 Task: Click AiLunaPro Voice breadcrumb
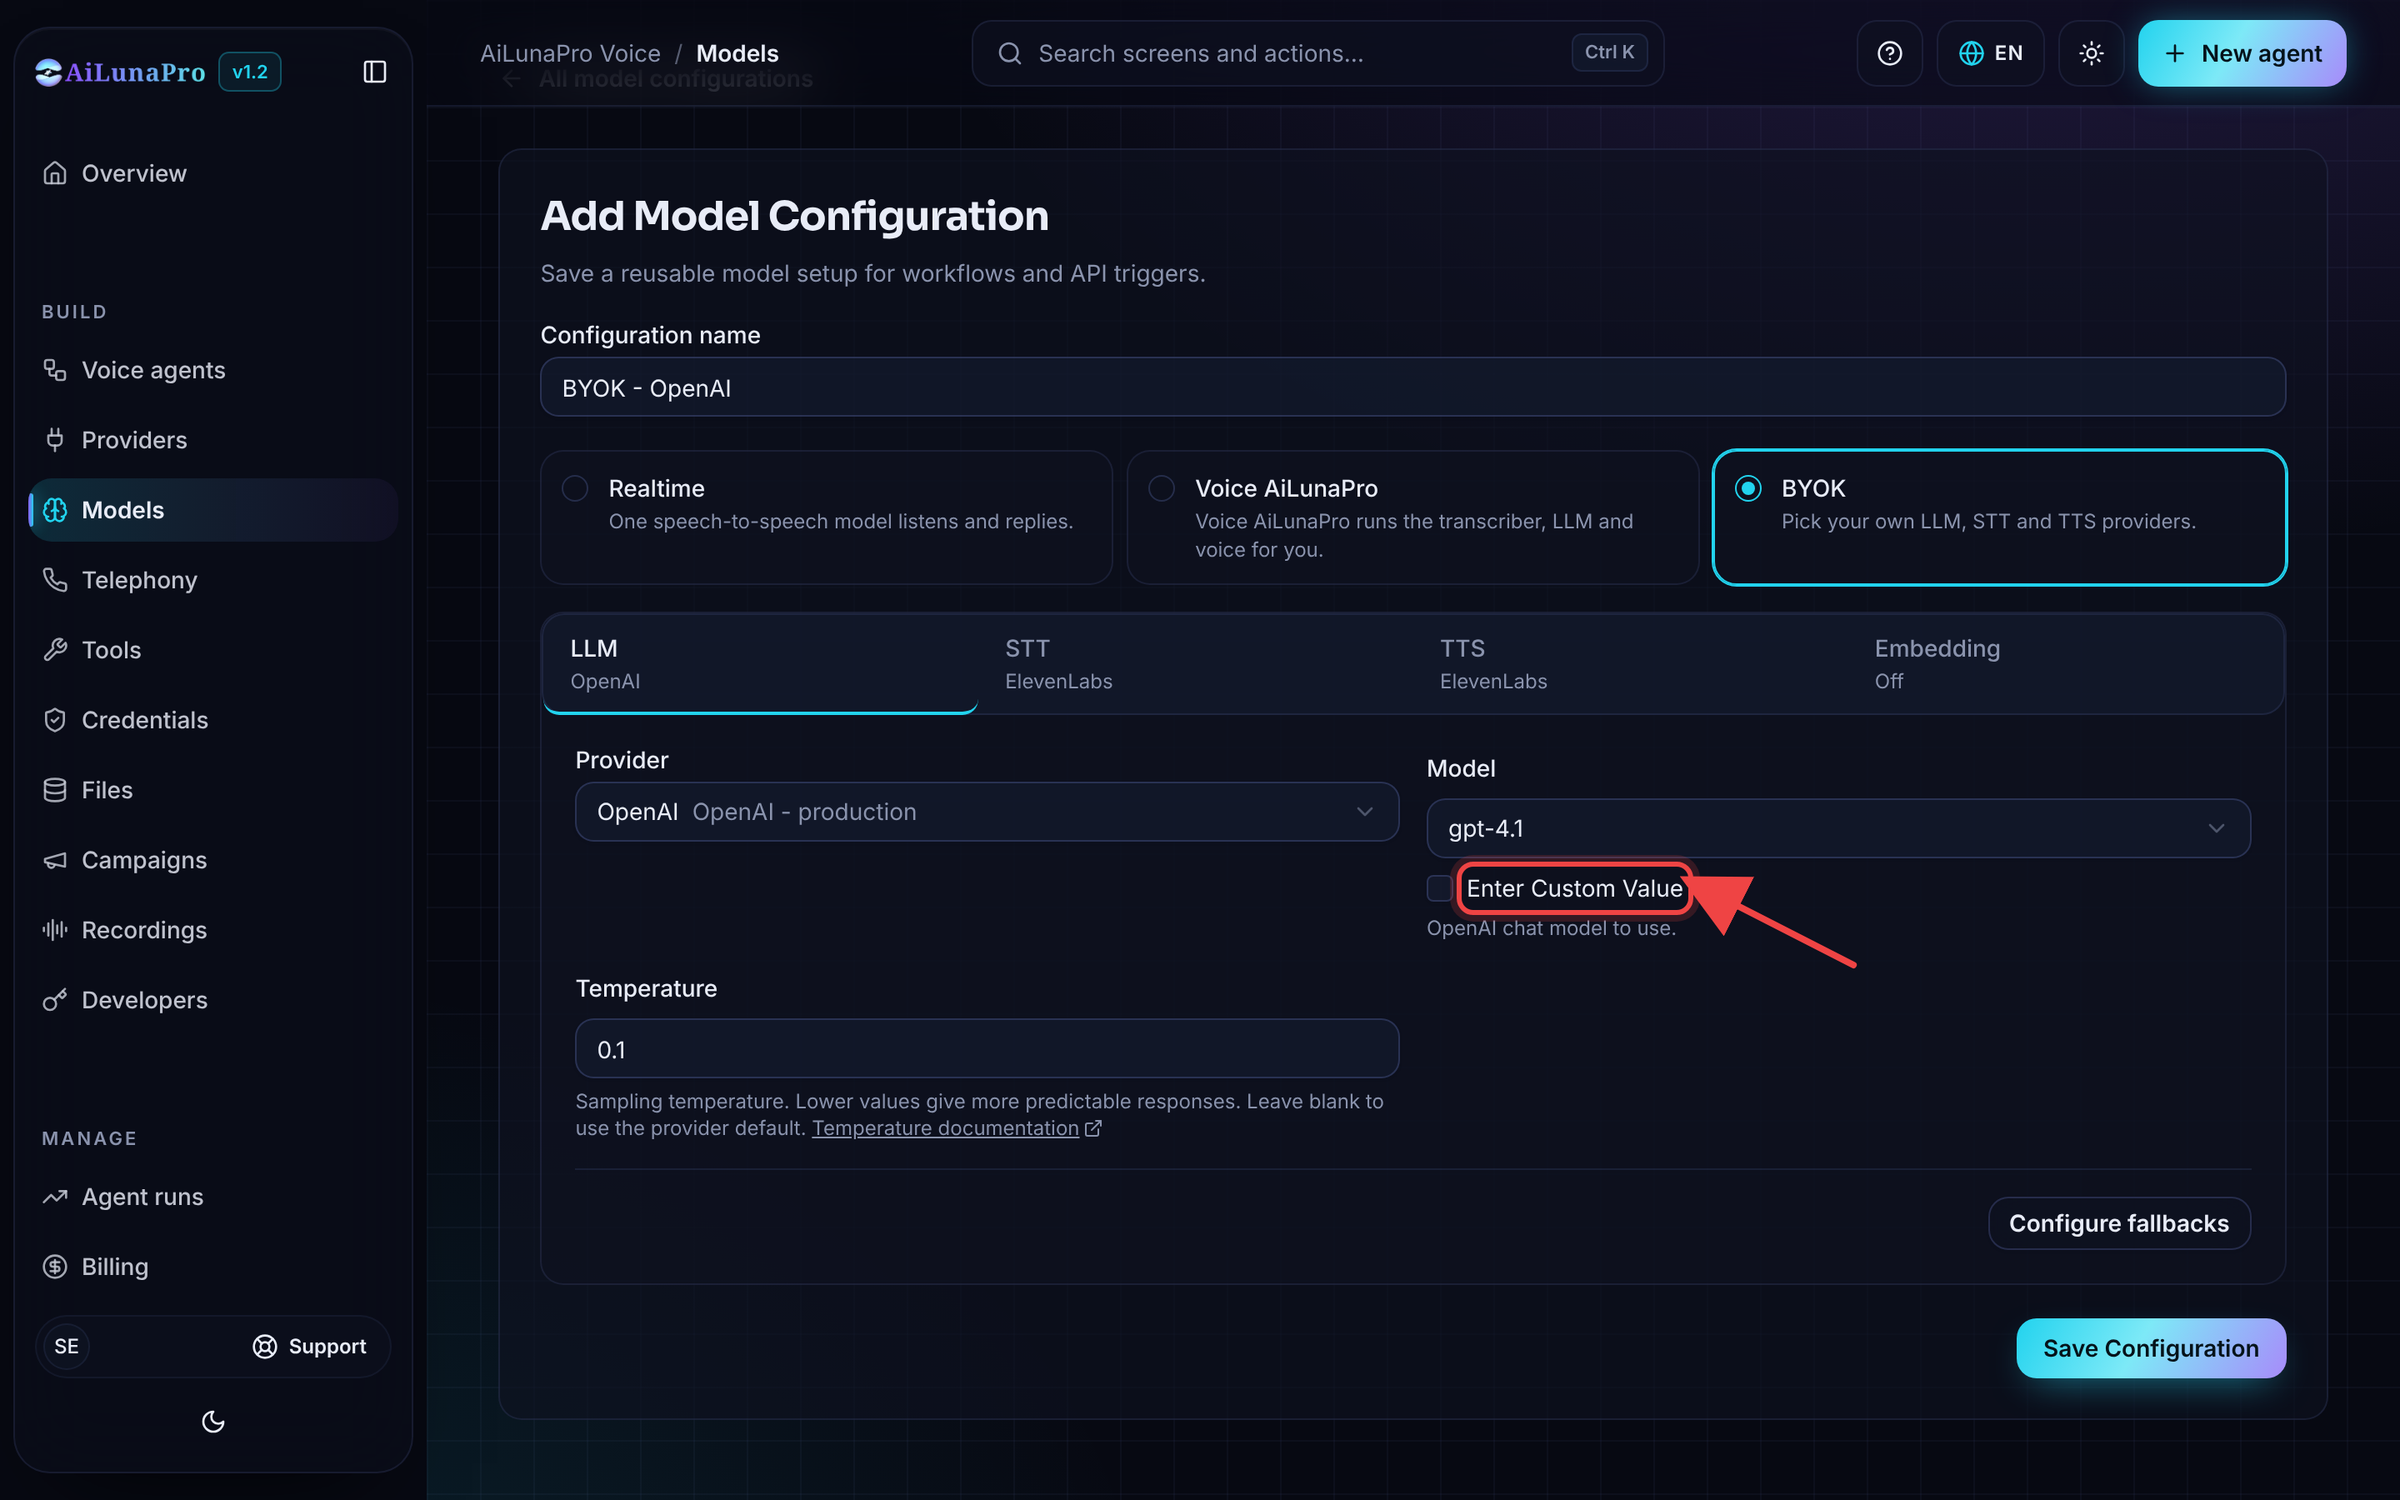pyautogui.click(x=570, y=53)
